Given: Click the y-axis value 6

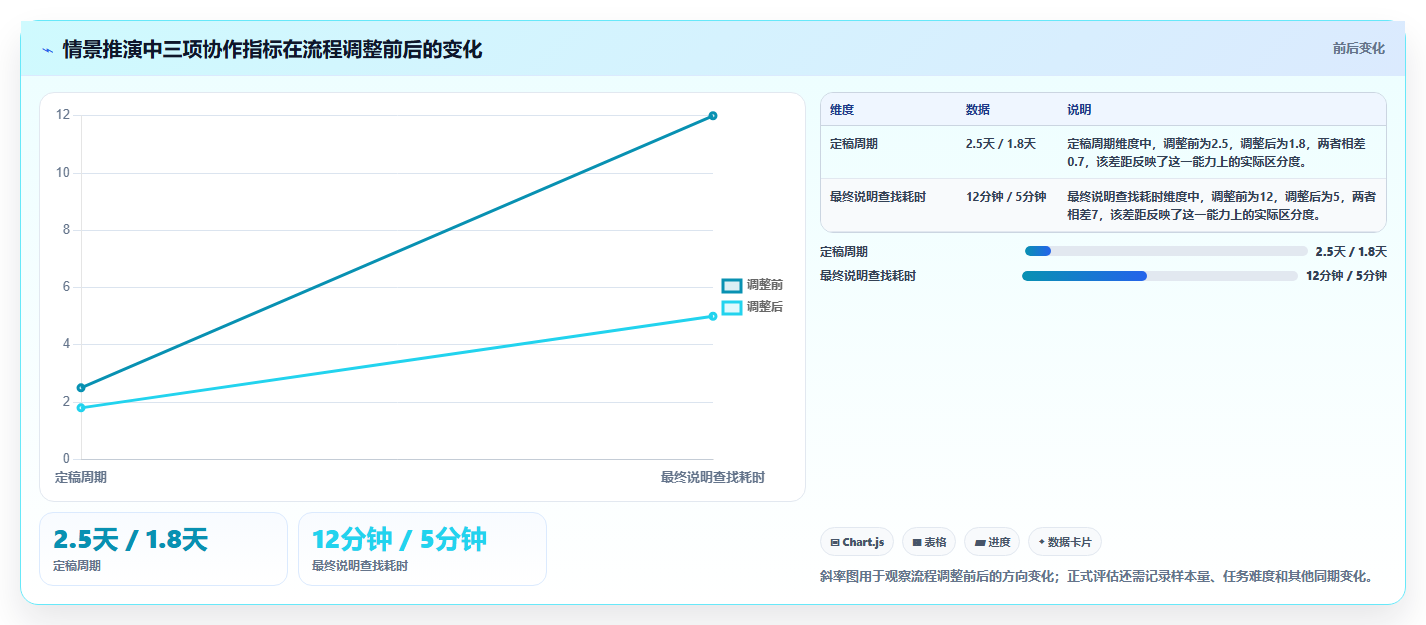Looking at the screenshot, I should (x=67, y=287).
